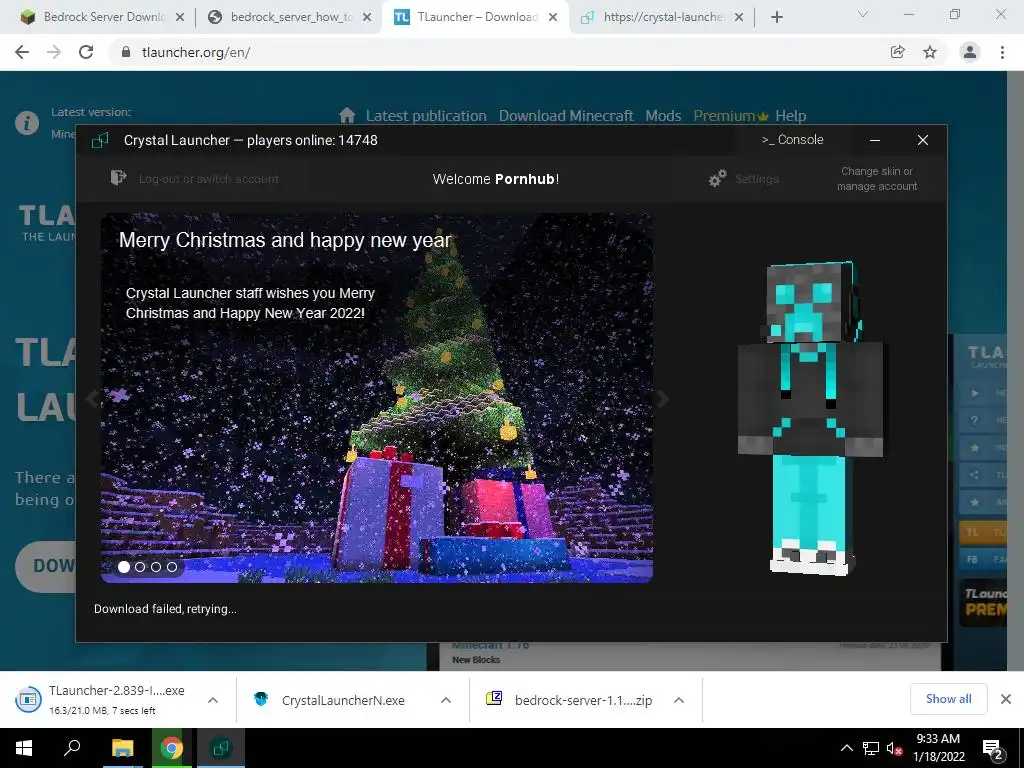This screenshot has height=768, width=1024.
Task: Go back in Chrome
Action: (x=22, y=52)
